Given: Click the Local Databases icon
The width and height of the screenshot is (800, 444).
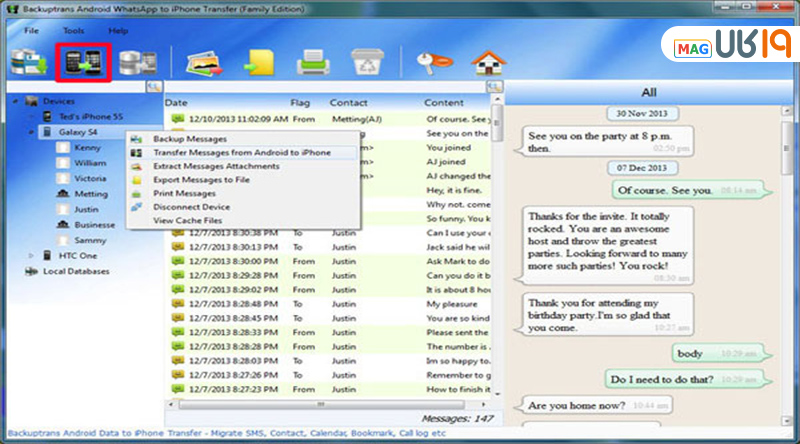Looking at the screenshot, I should (x=31, y=272).
